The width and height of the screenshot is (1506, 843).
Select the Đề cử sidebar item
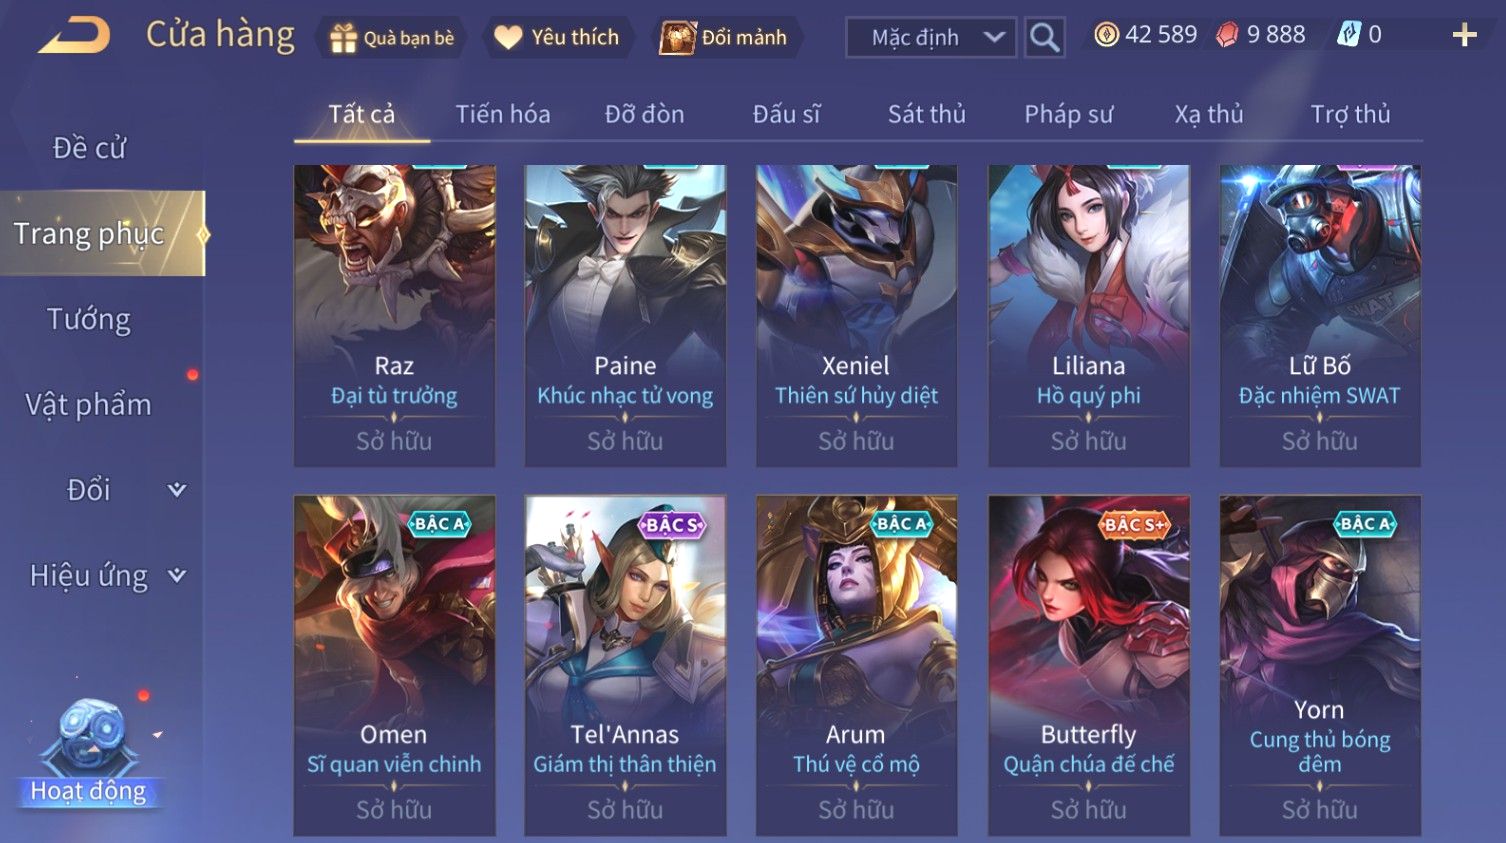click(89, 148)
